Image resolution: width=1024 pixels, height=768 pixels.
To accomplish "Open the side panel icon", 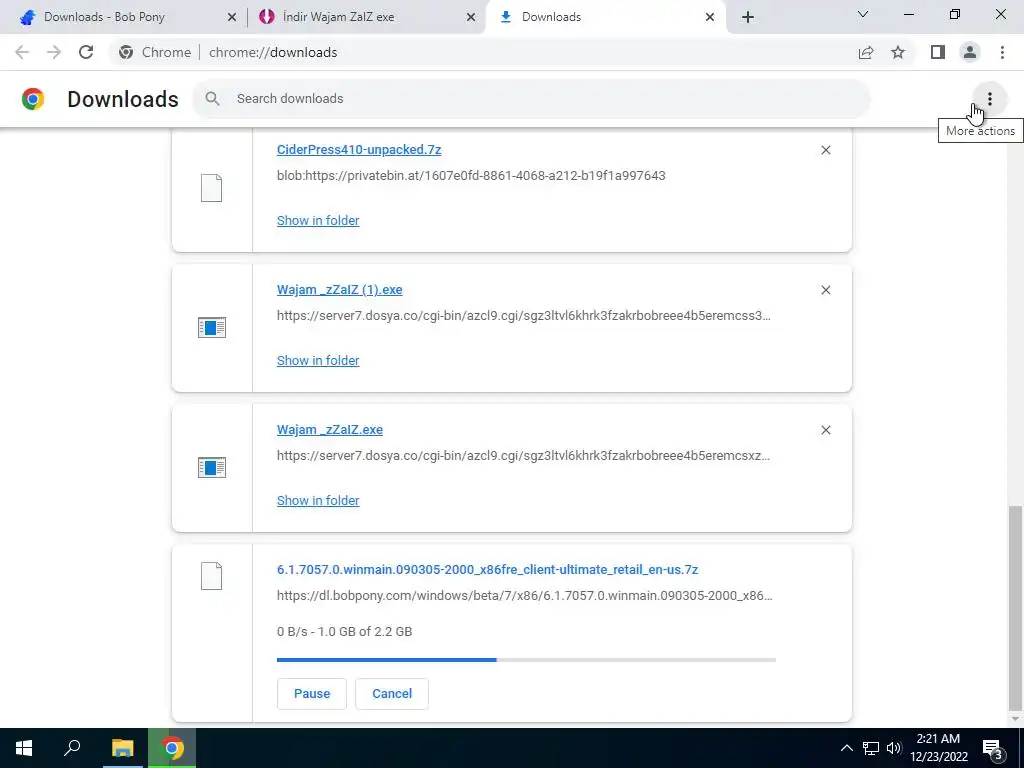I will (938, 52).
